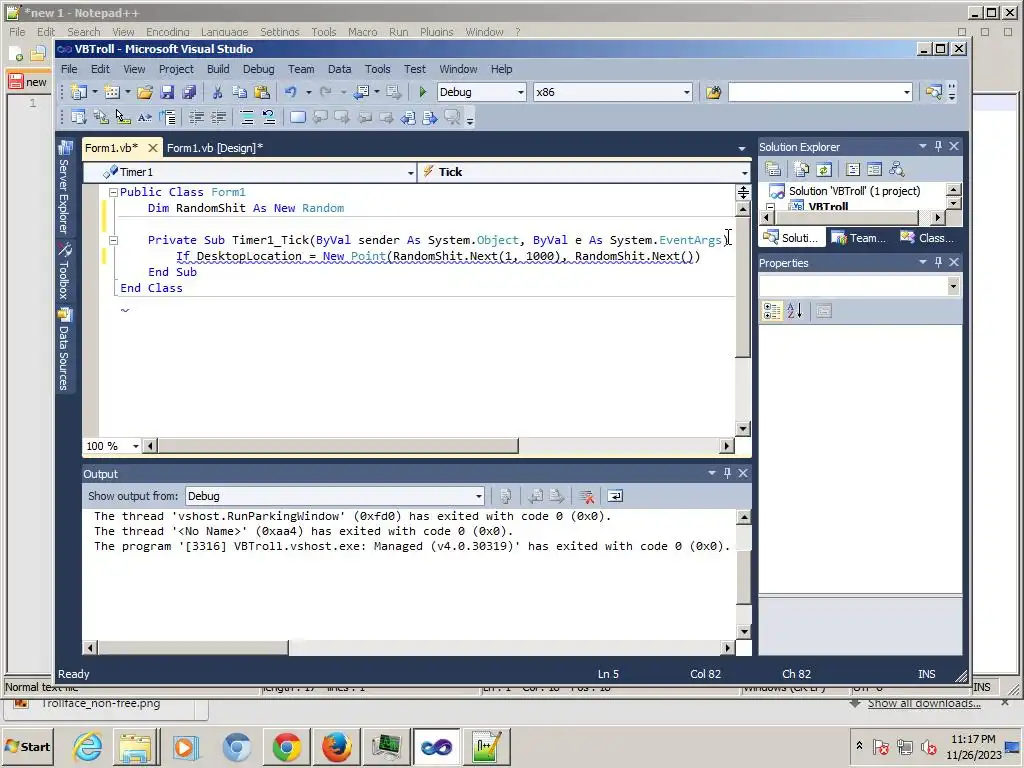Screen dimensions: 1024x768
Task: Click Show All Files in Solution Explorer
Action: coord(801,169)
